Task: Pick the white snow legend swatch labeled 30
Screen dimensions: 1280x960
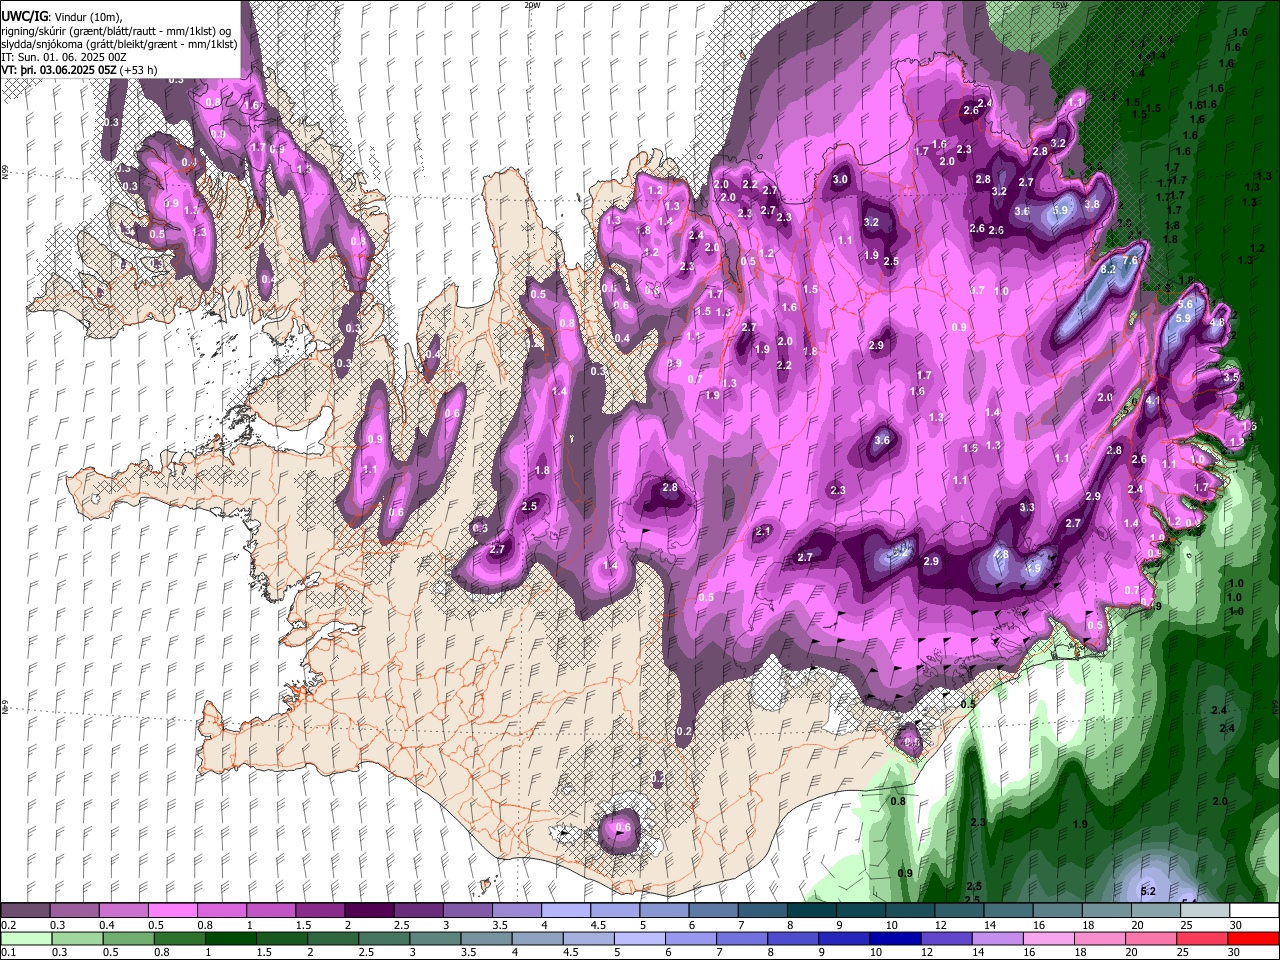Action: [1253, 911]
